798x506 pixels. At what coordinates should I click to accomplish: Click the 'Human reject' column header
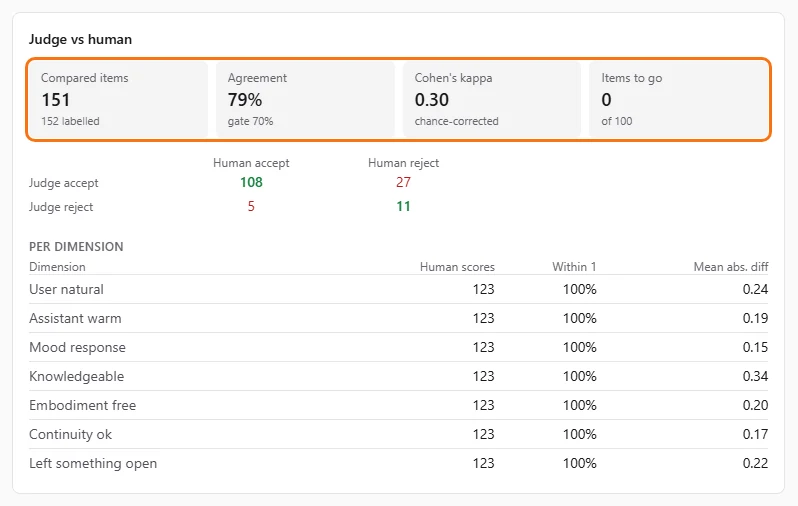pos(403,163)
